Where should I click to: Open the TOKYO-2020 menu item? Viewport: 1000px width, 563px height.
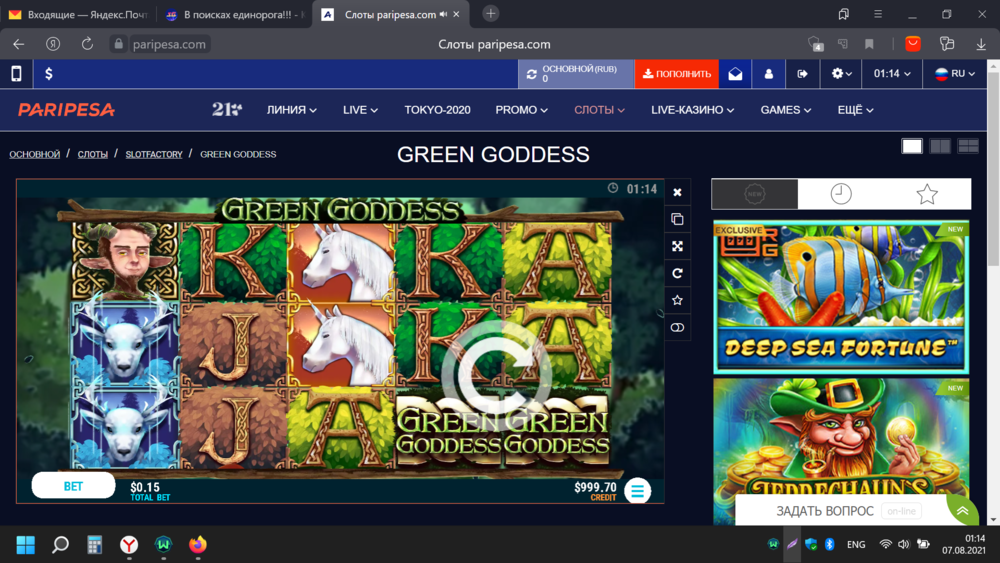[x=438, y=110]
